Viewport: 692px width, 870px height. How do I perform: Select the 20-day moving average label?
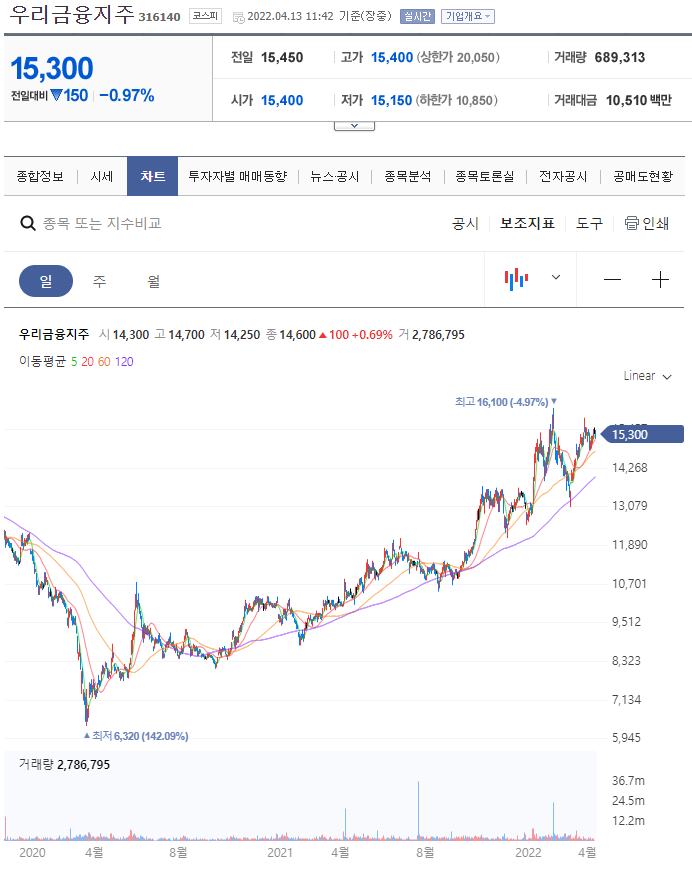[88, 362]
